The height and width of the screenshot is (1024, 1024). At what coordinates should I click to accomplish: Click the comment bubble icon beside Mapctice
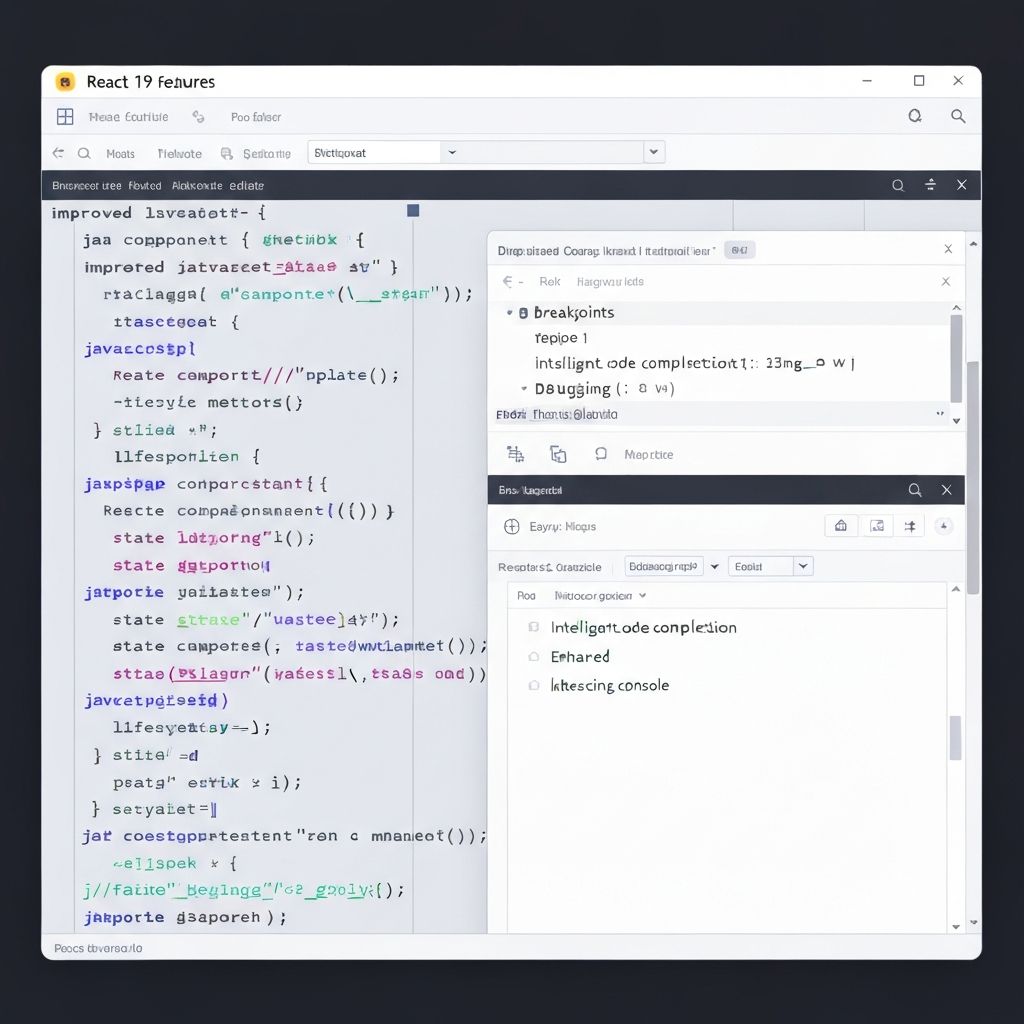pos(601,454)
